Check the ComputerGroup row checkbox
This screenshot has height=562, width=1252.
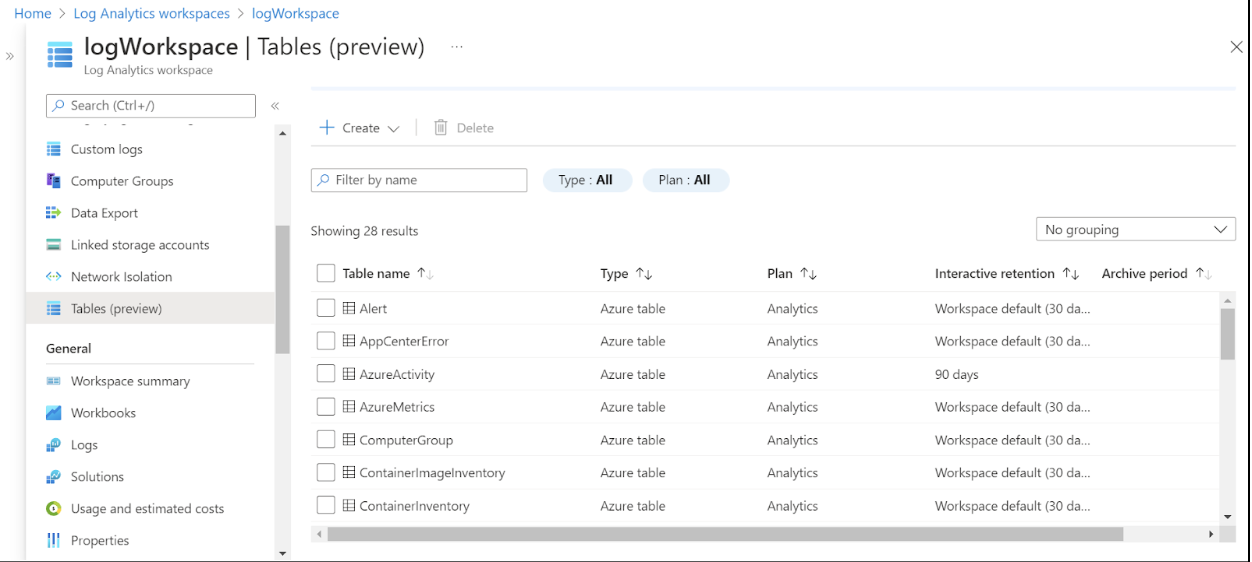(325, 440)
